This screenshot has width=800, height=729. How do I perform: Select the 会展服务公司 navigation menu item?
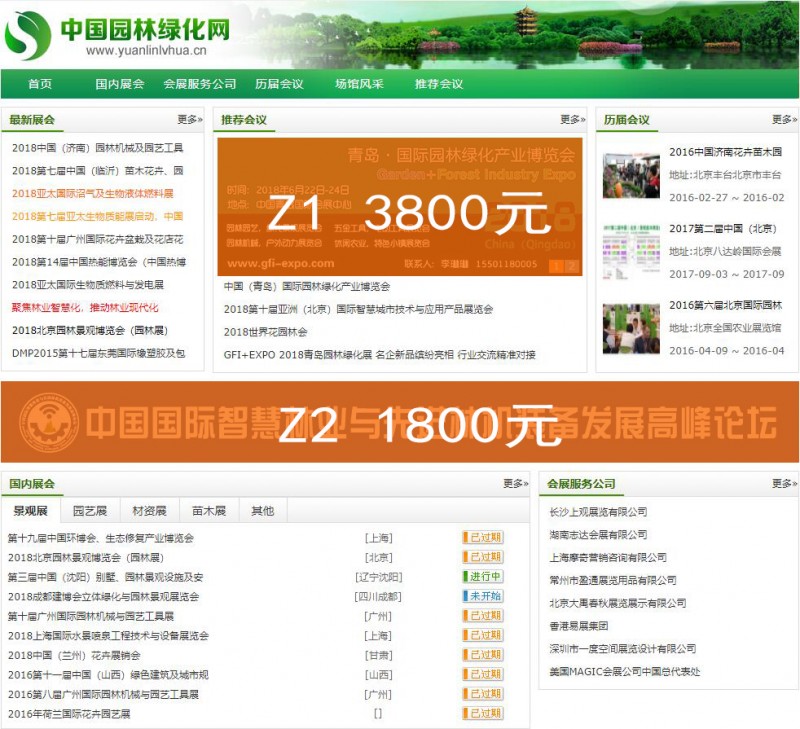tap(199, 84)
